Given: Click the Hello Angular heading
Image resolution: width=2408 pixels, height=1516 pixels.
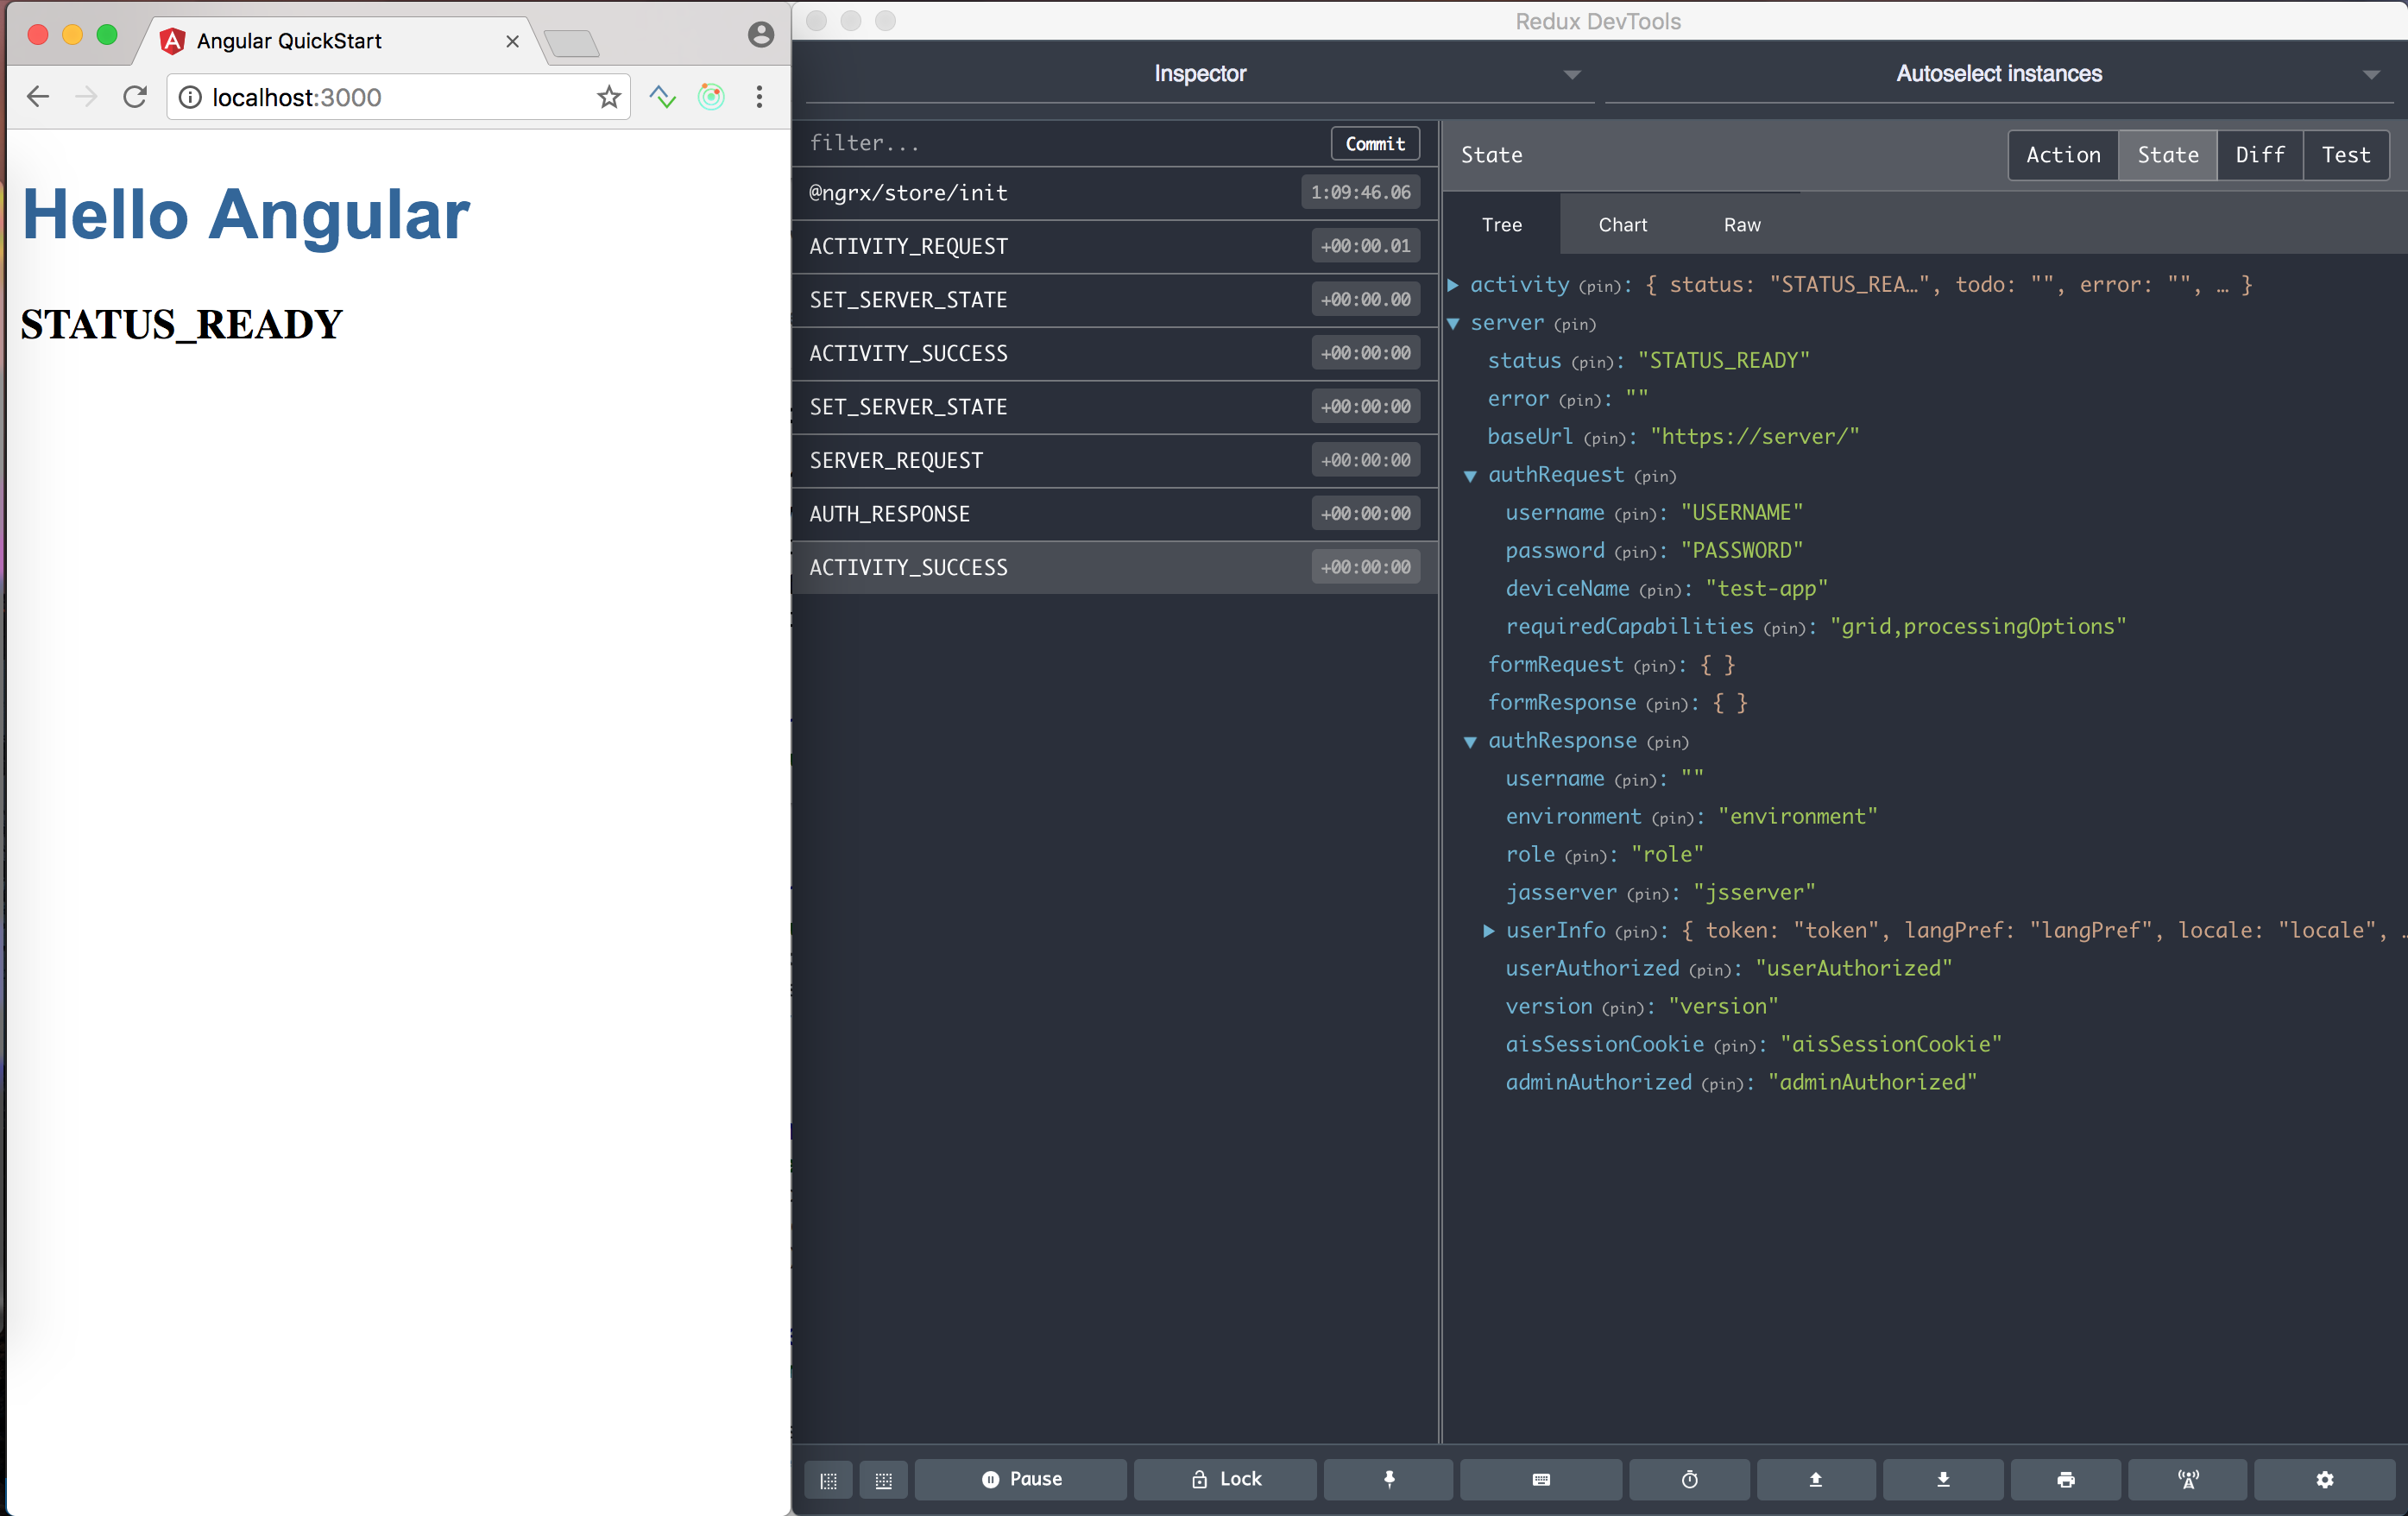Looking at the screenshot, I should pos(246,214).
